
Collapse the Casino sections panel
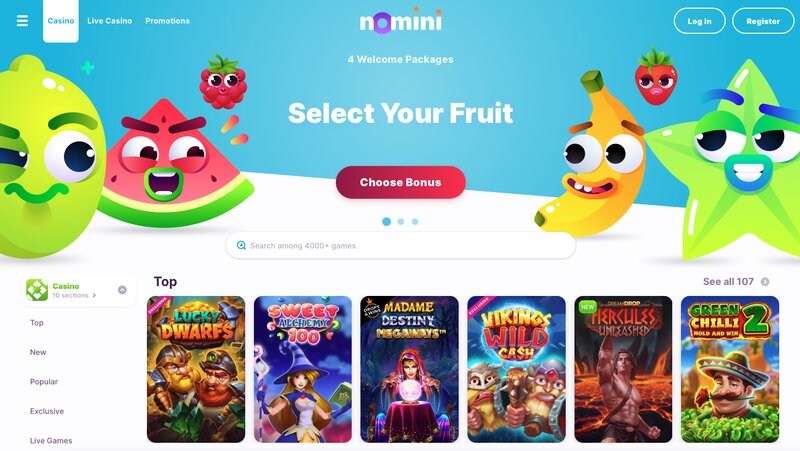122,290
